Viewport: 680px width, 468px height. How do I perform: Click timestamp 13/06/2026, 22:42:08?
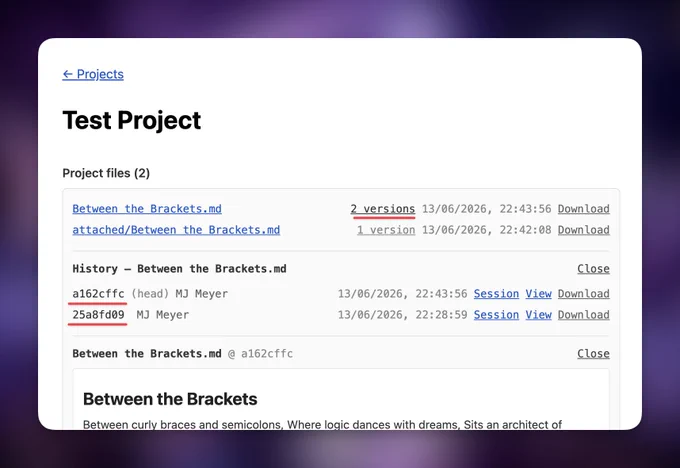coord(487,230)
